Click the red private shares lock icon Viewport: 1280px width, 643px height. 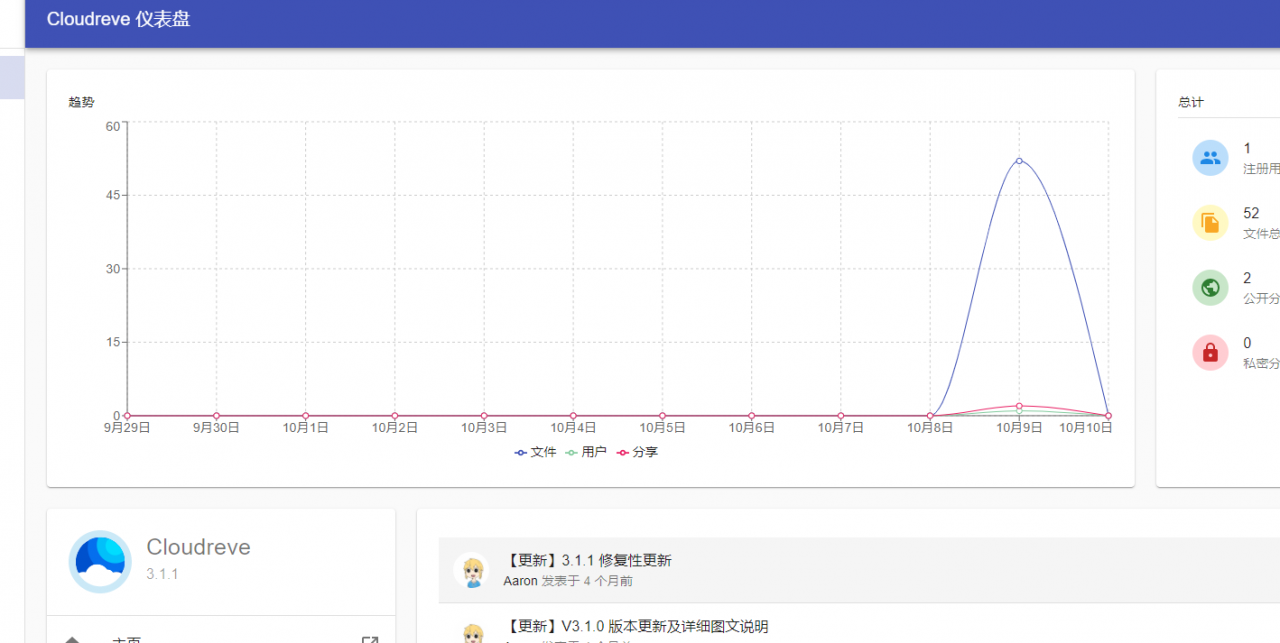[x=1210, y=352]
